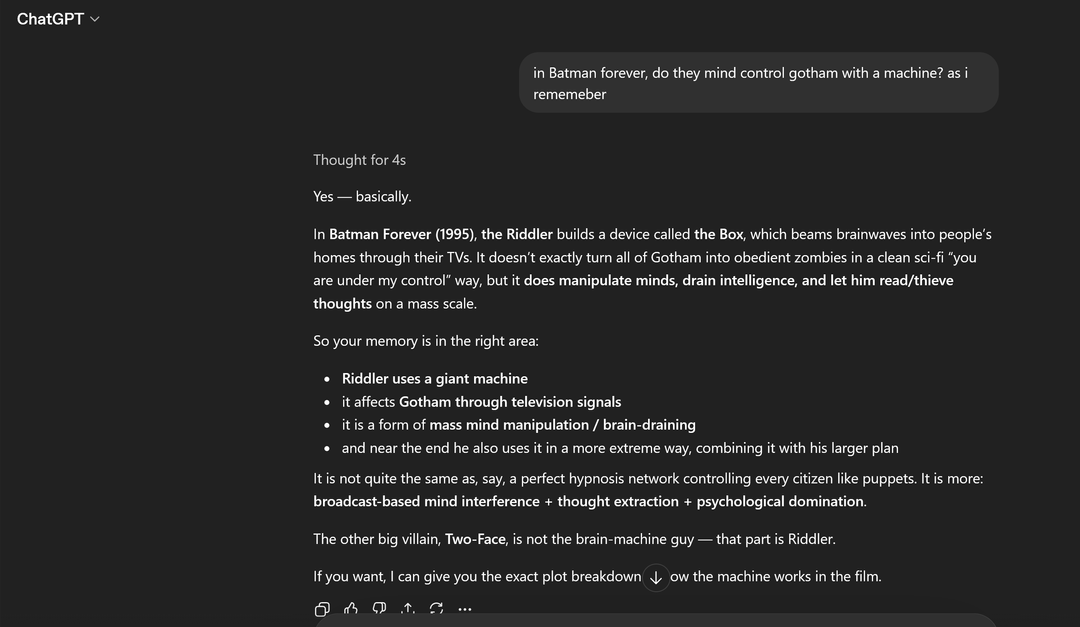Click "So your memory is in the right area:"
Viewport: 1080px width, 627px height.
[x=426, y=341]
